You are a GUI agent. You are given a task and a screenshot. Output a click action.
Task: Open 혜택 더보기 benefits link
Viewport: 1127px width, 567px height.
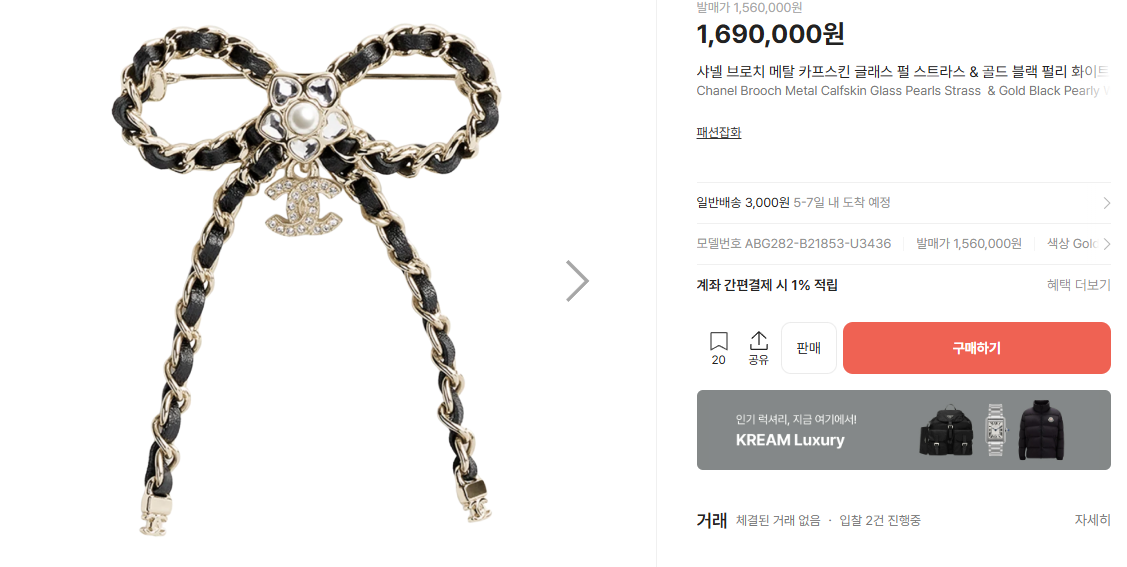coord(1078,285)
